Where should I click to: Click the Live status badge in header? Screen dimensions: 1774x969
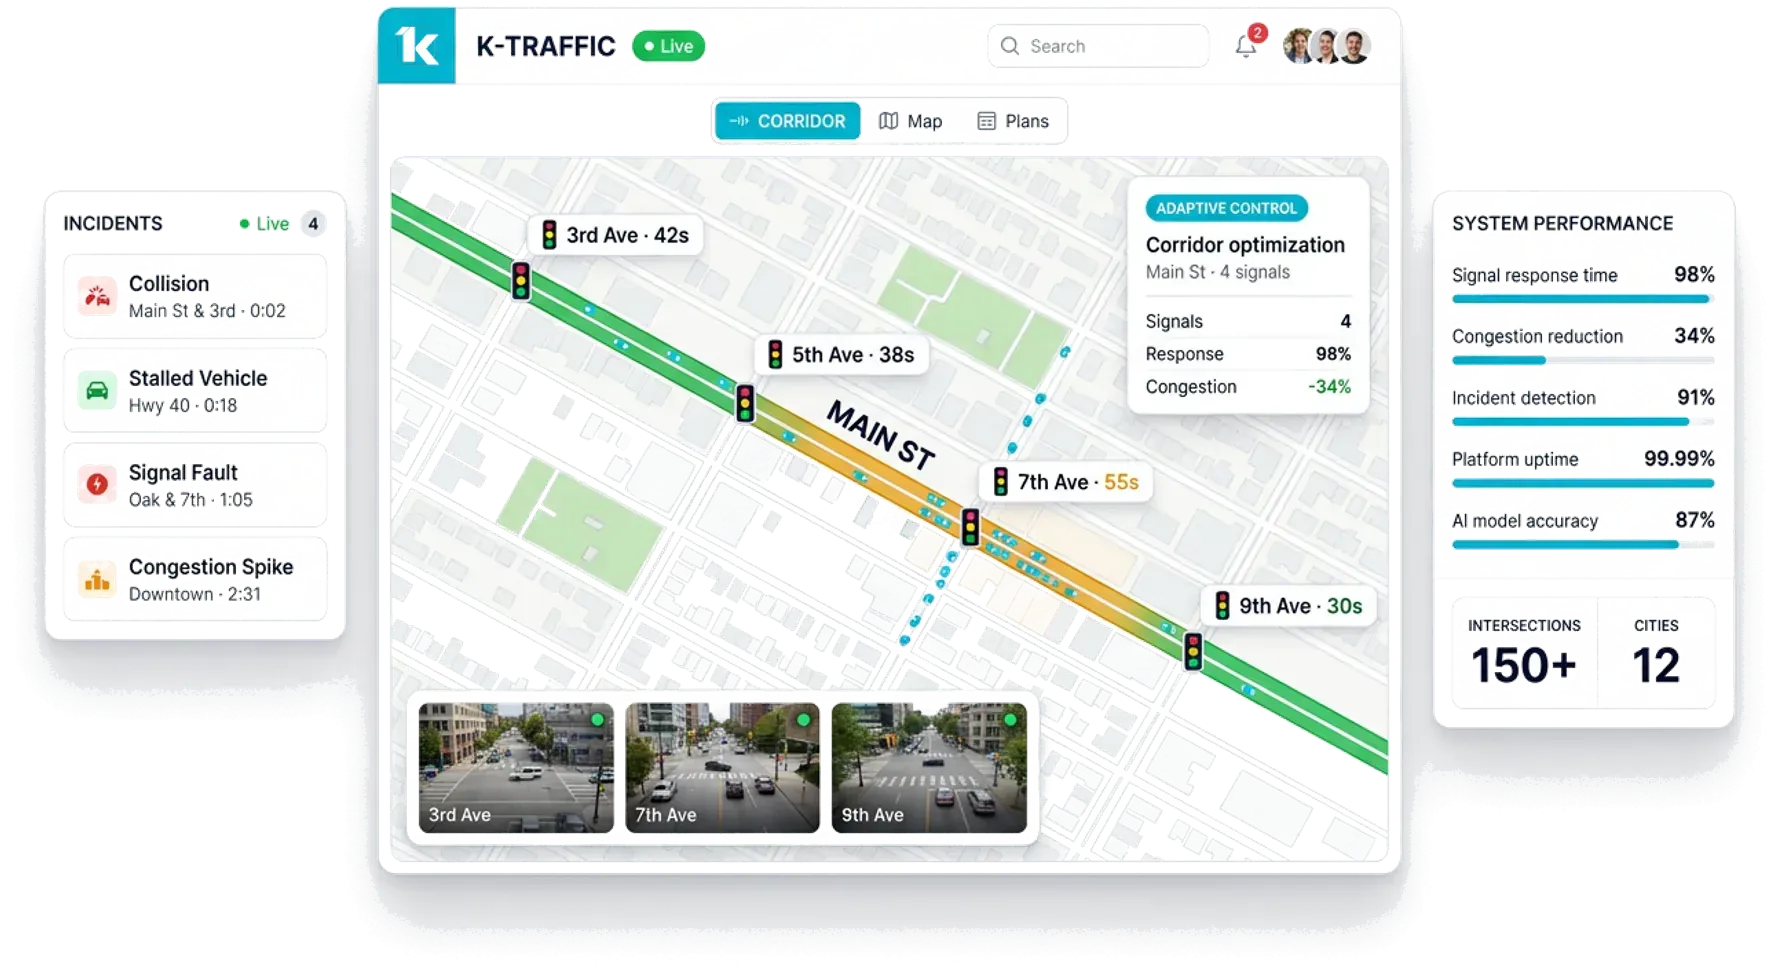click(668, 46)
